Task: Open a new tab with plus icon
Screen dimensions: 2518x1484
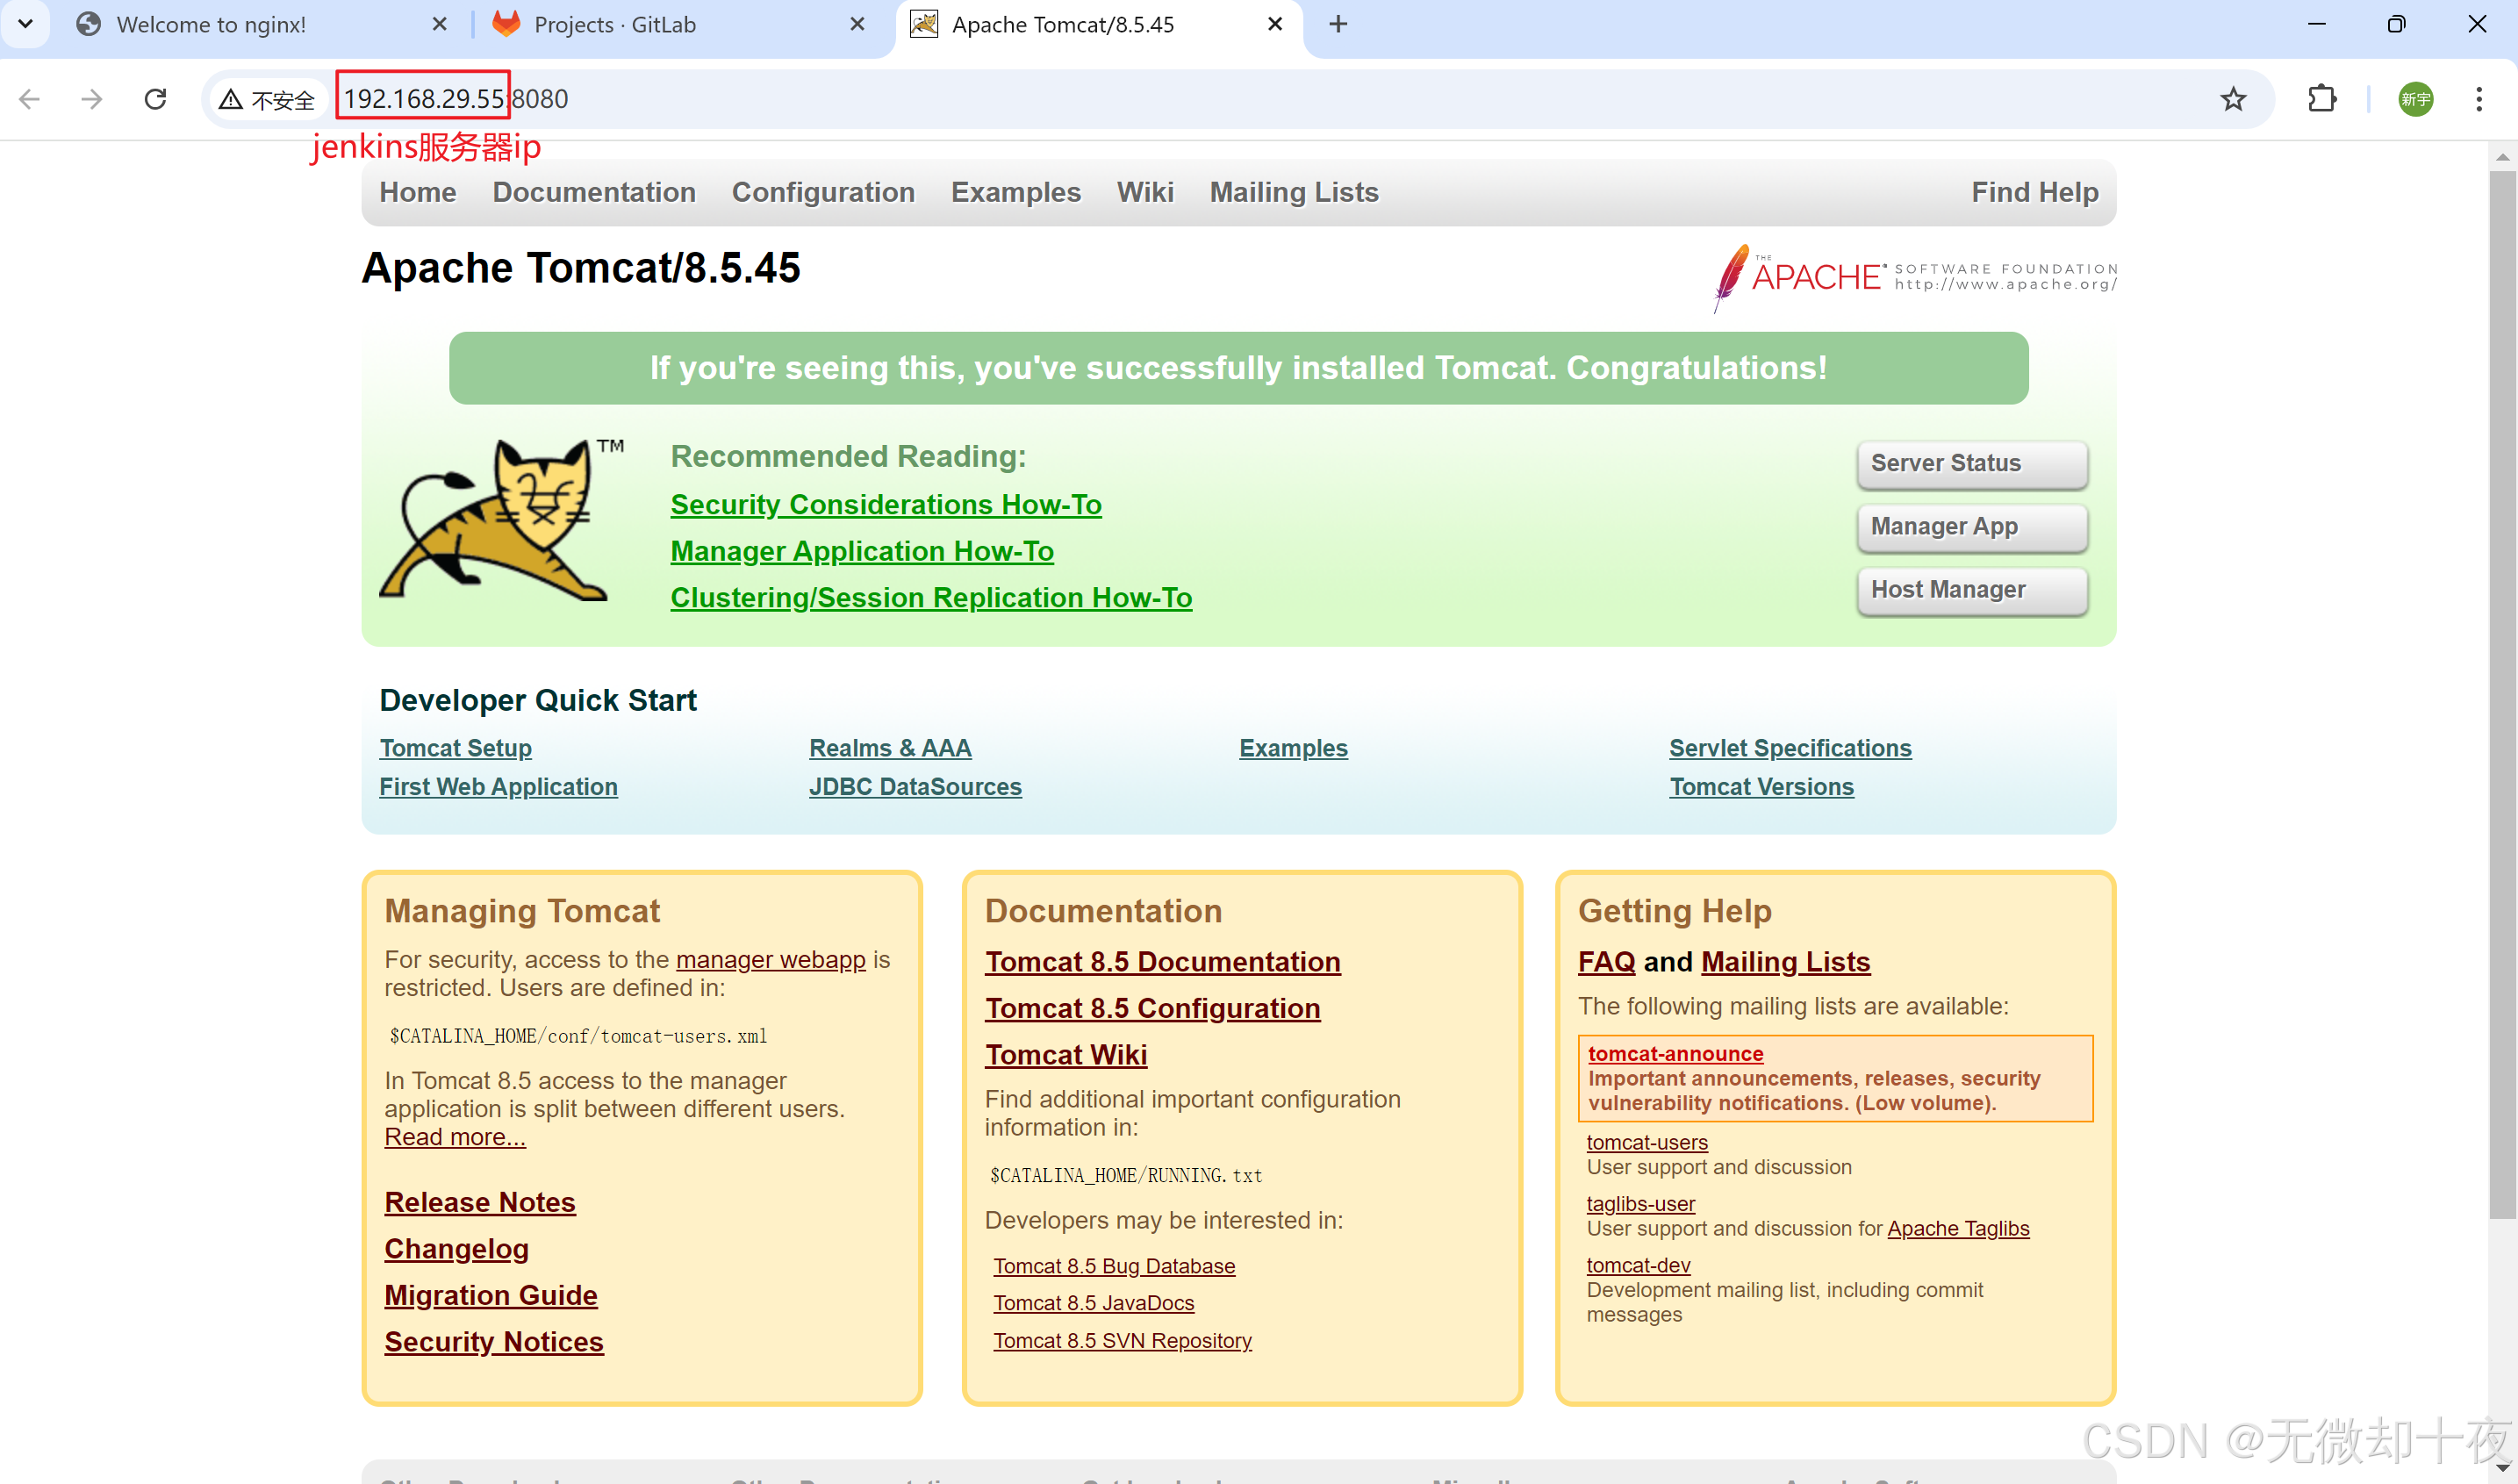Action: coord(1338,24)
